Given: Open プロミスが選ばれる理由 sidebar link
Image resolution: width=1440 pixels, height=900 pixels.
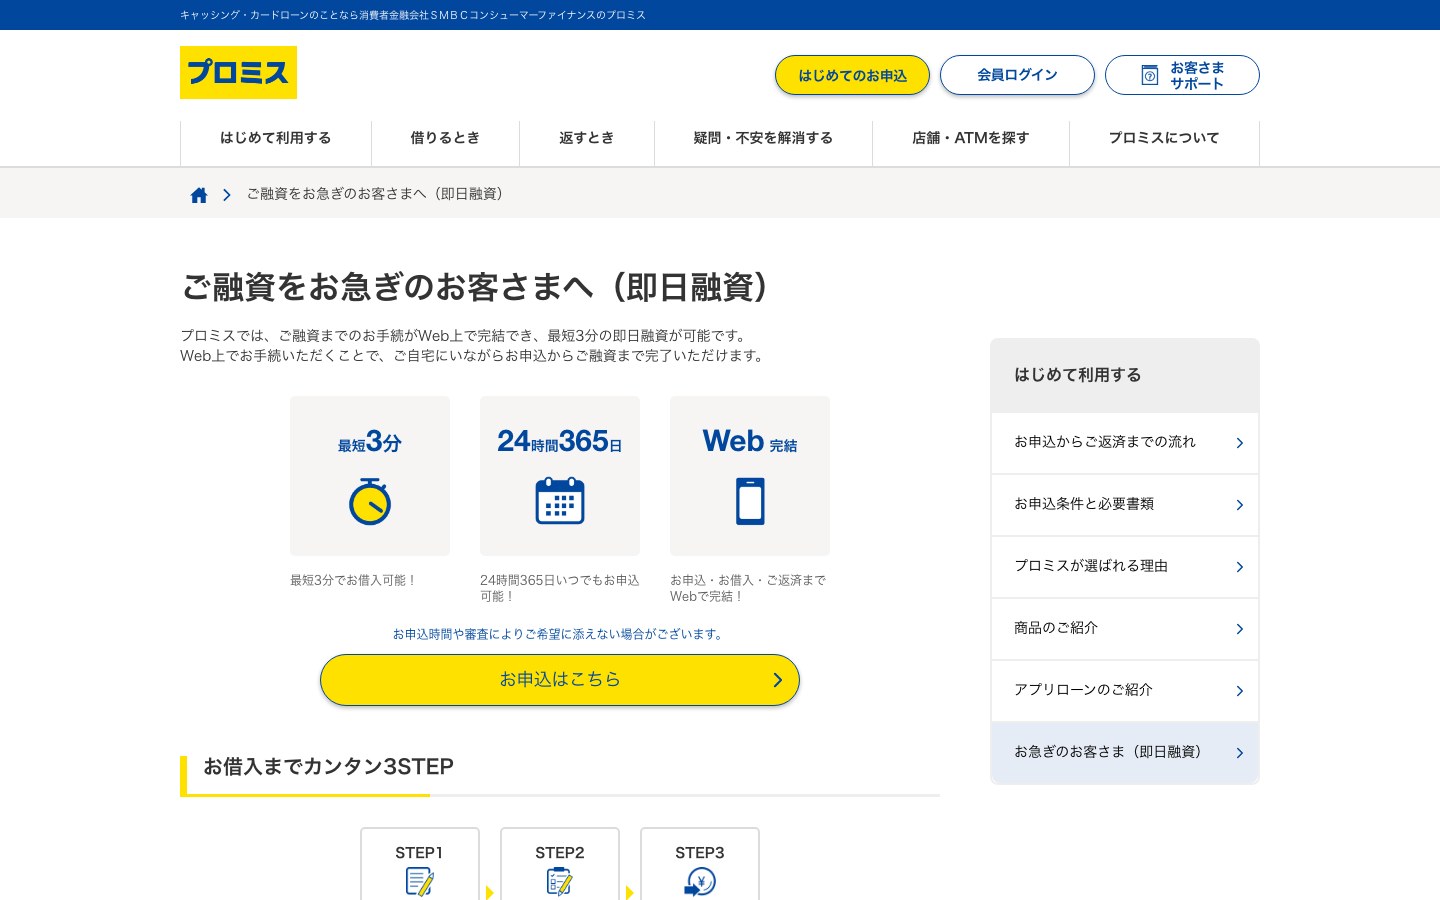Looking at the screenshot, I should click(1125, 567).
